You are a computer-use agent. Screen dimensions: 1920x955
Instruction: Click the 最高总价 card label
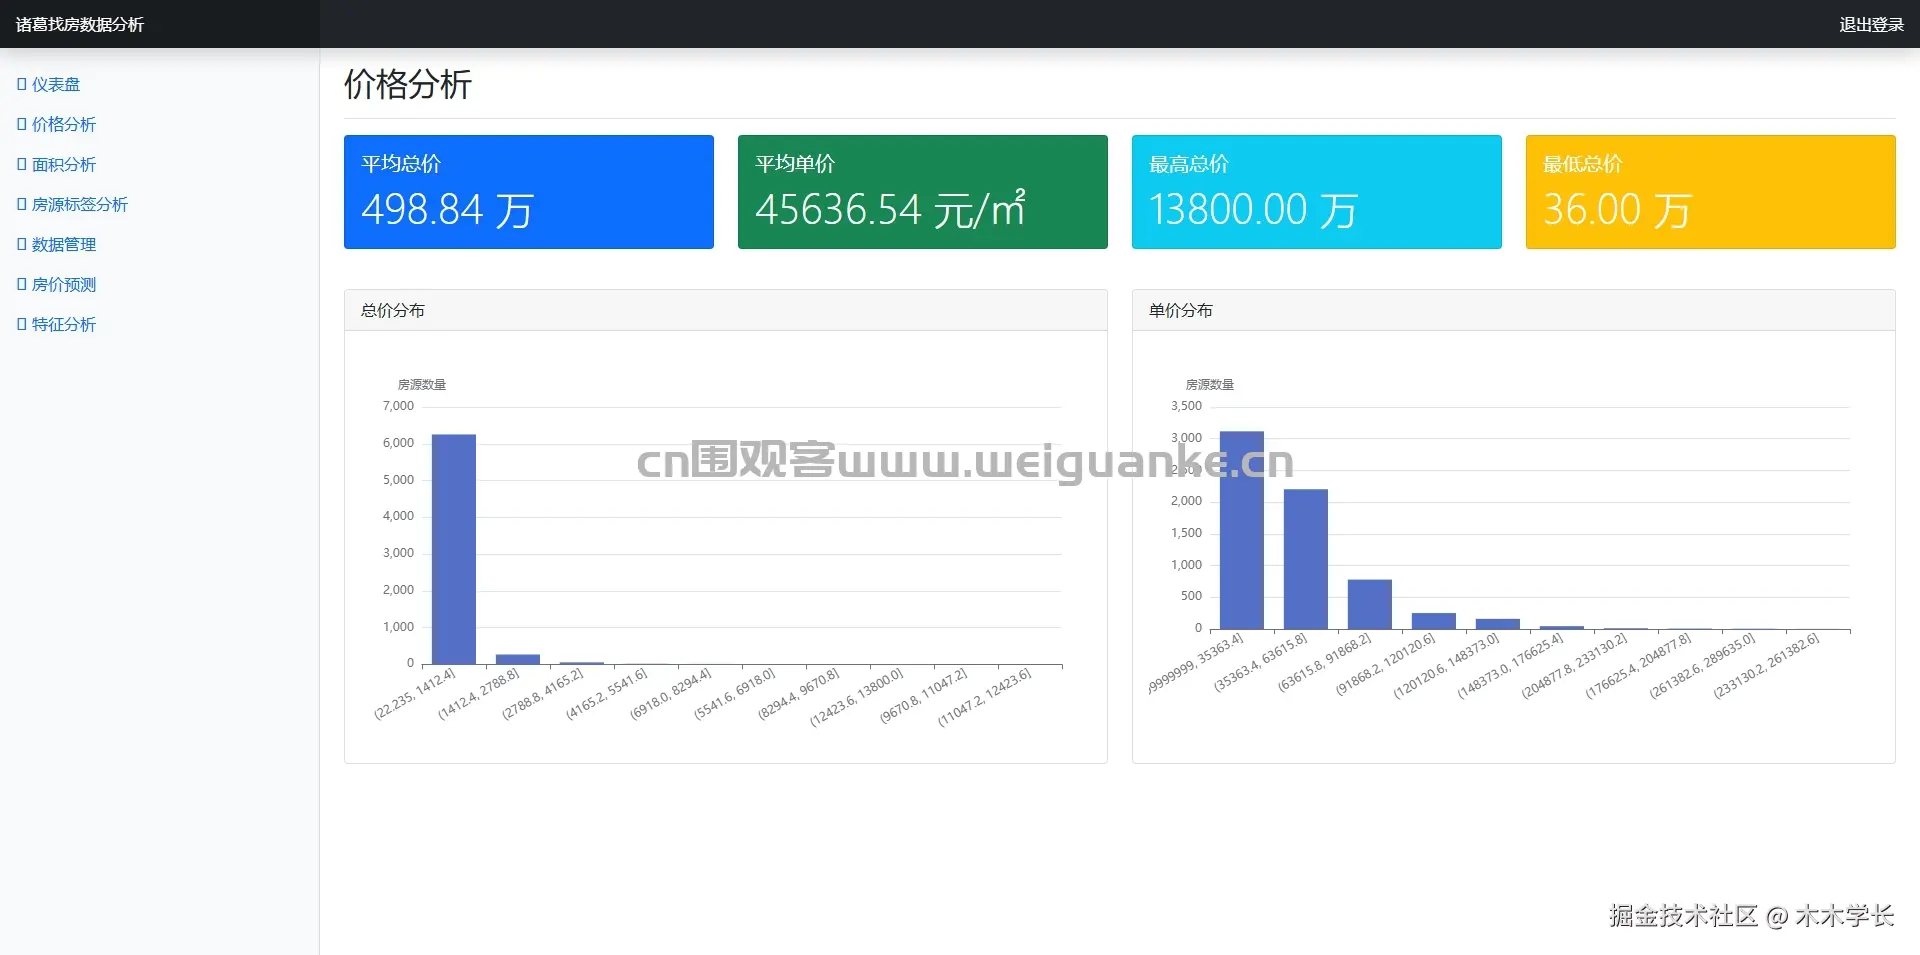point(1189,164)
